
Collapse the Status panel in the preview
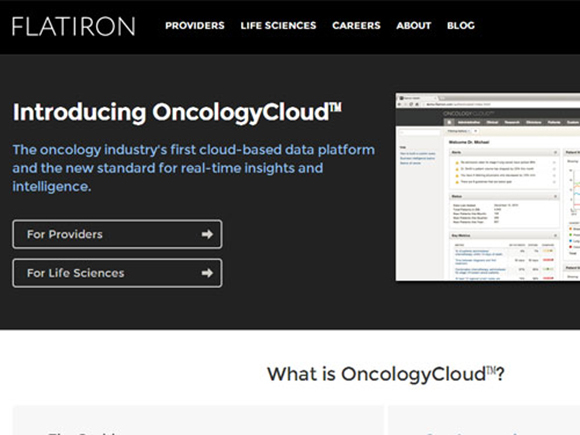[555, 196]
